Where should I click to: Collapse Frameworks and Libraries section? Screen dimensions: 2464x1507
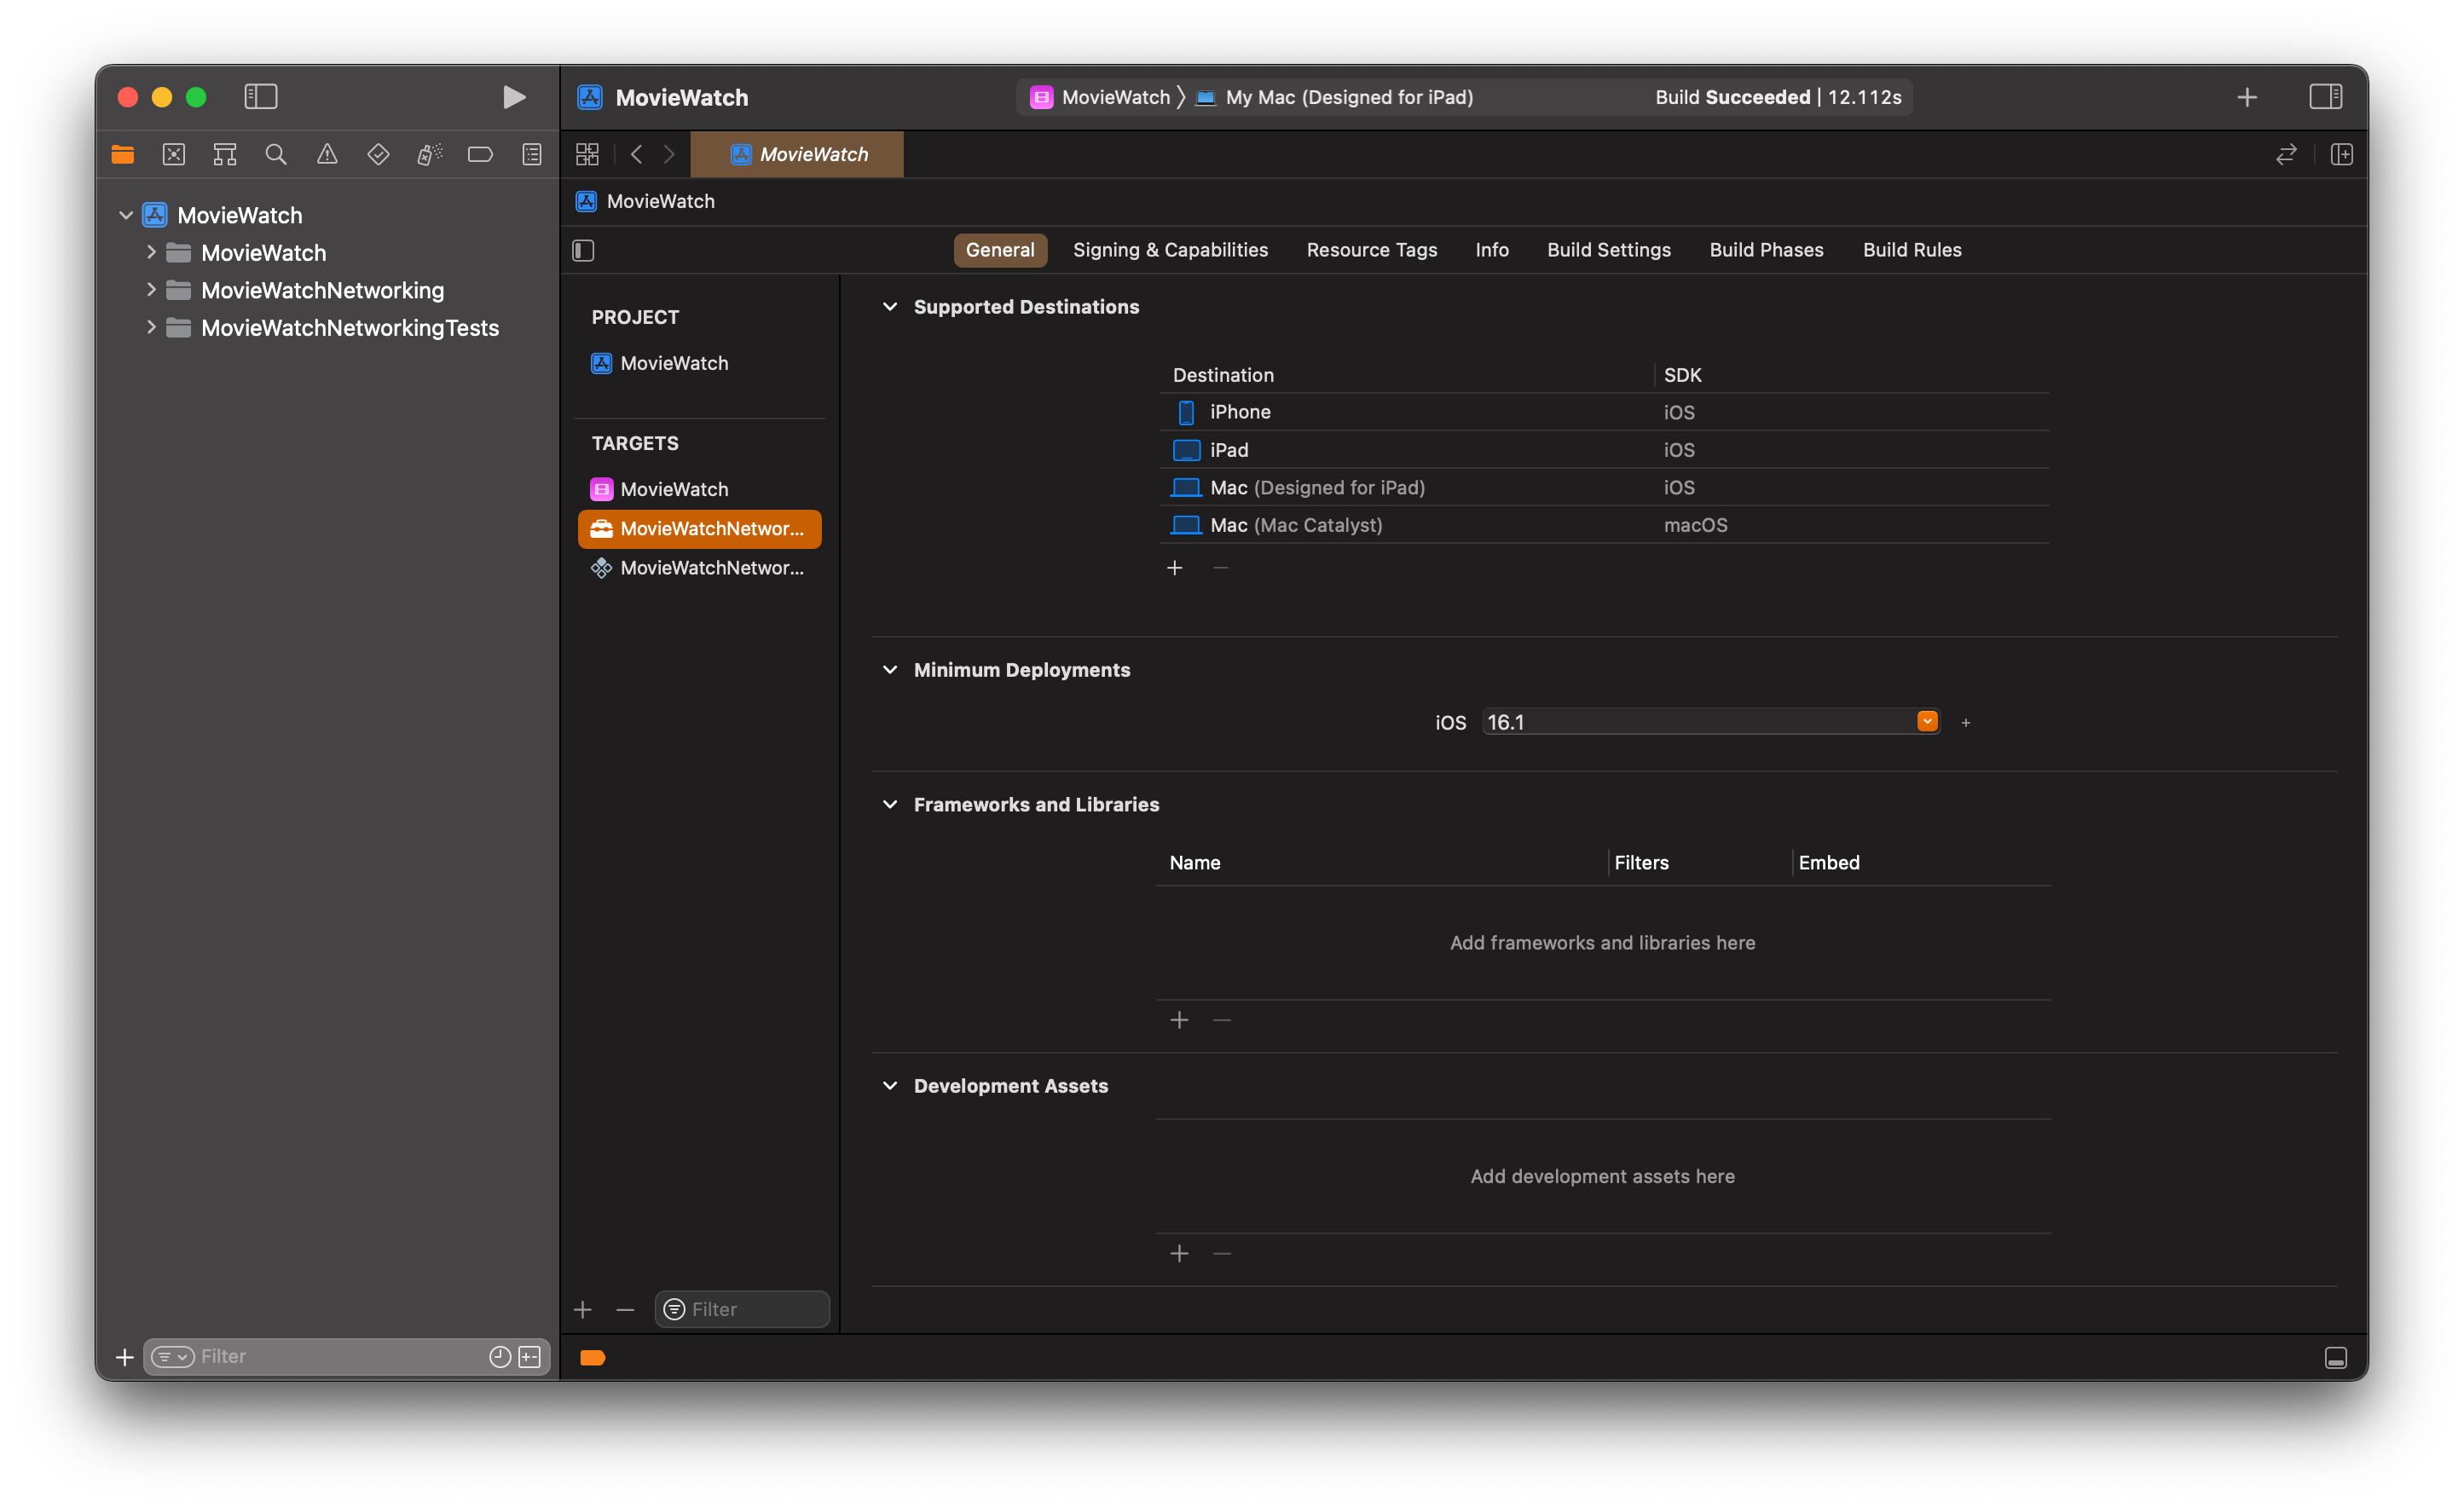890,805
